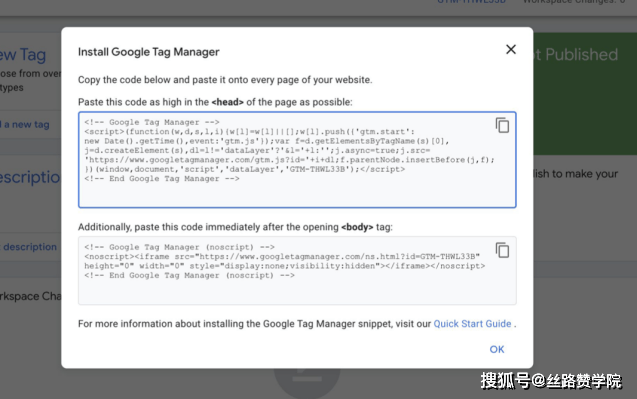Copy the body noscript code snippet
Image resolution: width=637 pixels, height=399 pixels.
coord(502,250)
